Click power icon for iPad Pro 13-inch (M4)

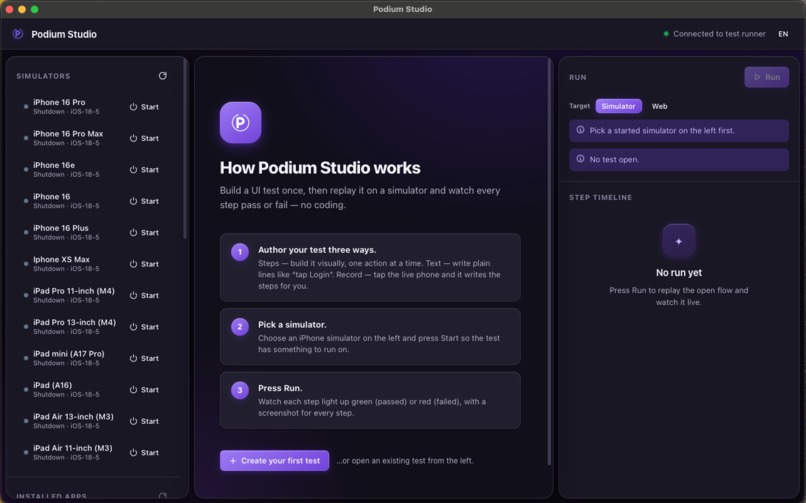click(133, 327)
